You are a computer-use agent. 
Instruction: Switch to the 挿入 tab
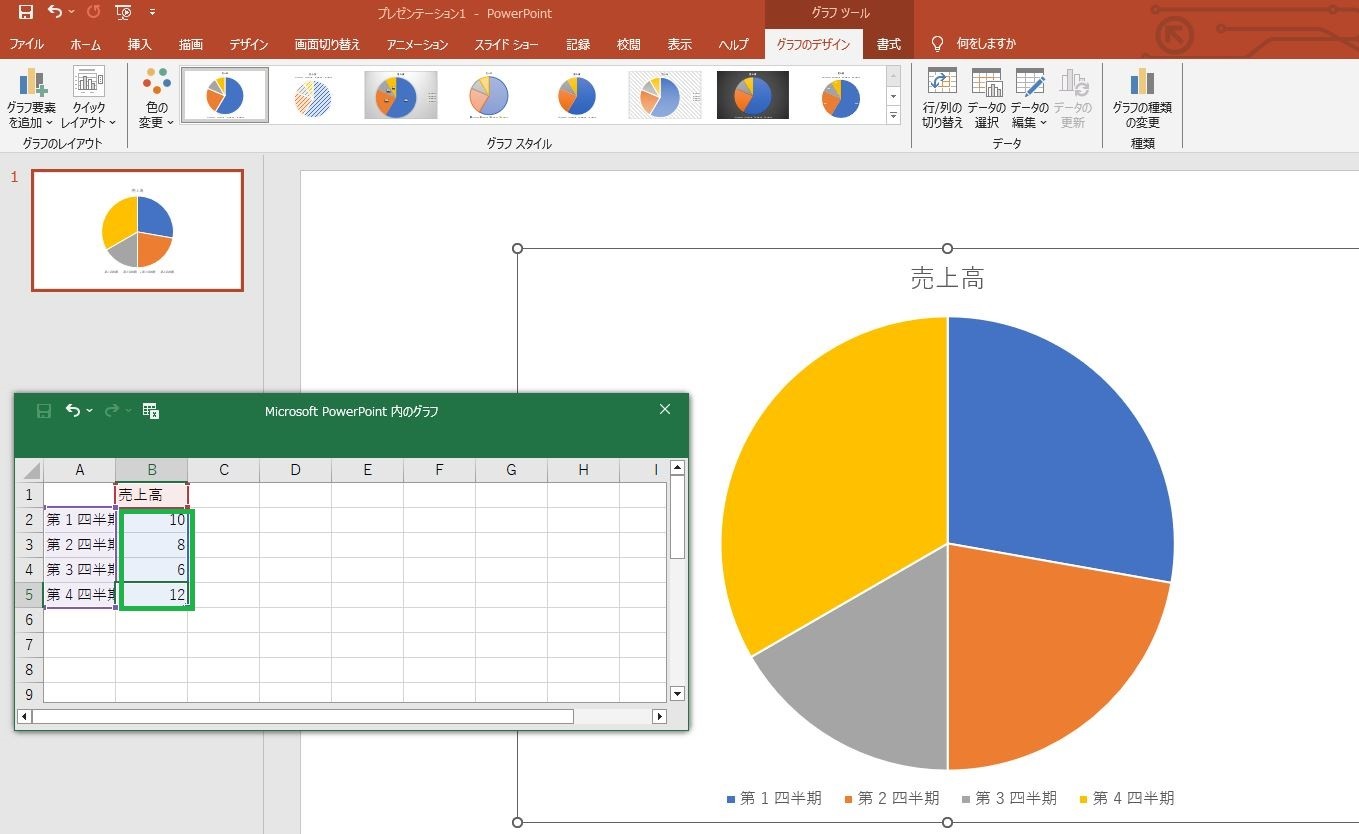pos(140,44)
